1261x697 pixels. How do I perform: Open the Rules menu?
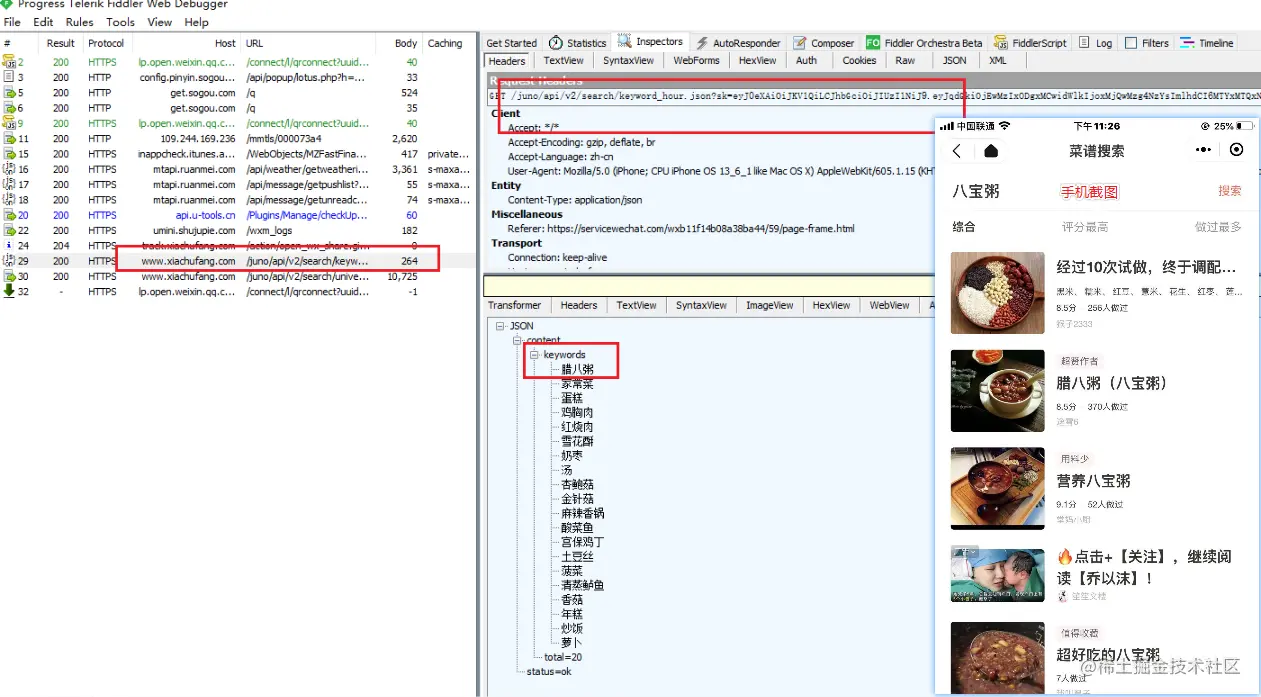[x=79, y=22]
